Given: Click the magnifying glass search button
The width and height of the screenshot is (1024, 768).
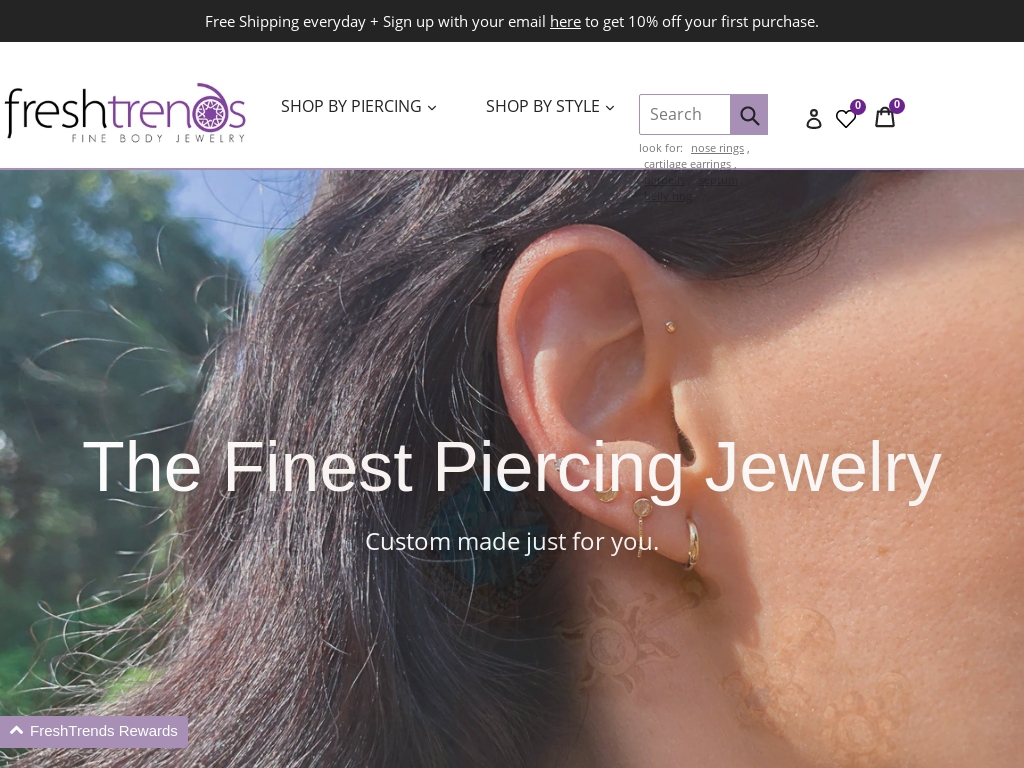Looking at the screenshot, I should tap(748, 115).
